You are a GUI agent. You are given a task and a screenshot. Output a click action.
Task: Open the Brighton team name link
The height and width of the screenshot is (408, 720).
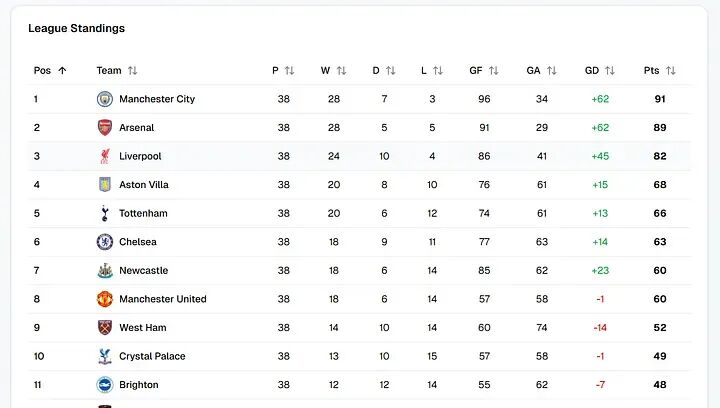(x=139, y=385)
